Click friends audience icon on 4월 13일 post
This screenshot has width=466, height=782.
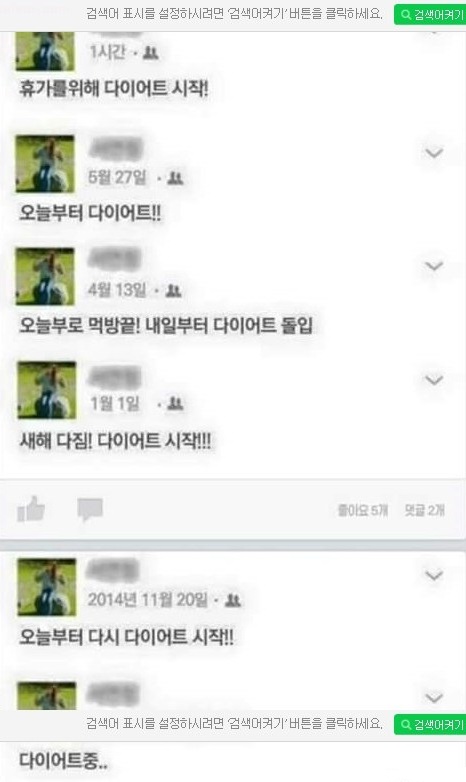coord(173,290)
